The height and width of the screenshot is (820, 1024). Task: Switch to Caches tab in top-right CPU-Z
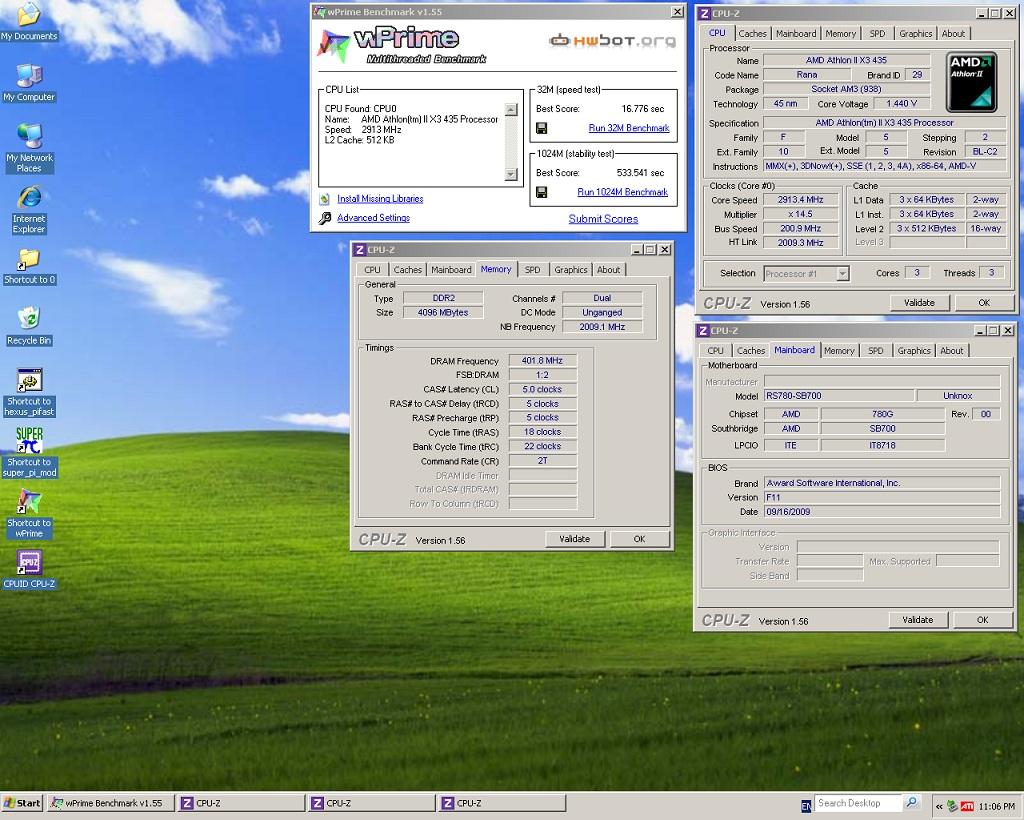point(752,33)
